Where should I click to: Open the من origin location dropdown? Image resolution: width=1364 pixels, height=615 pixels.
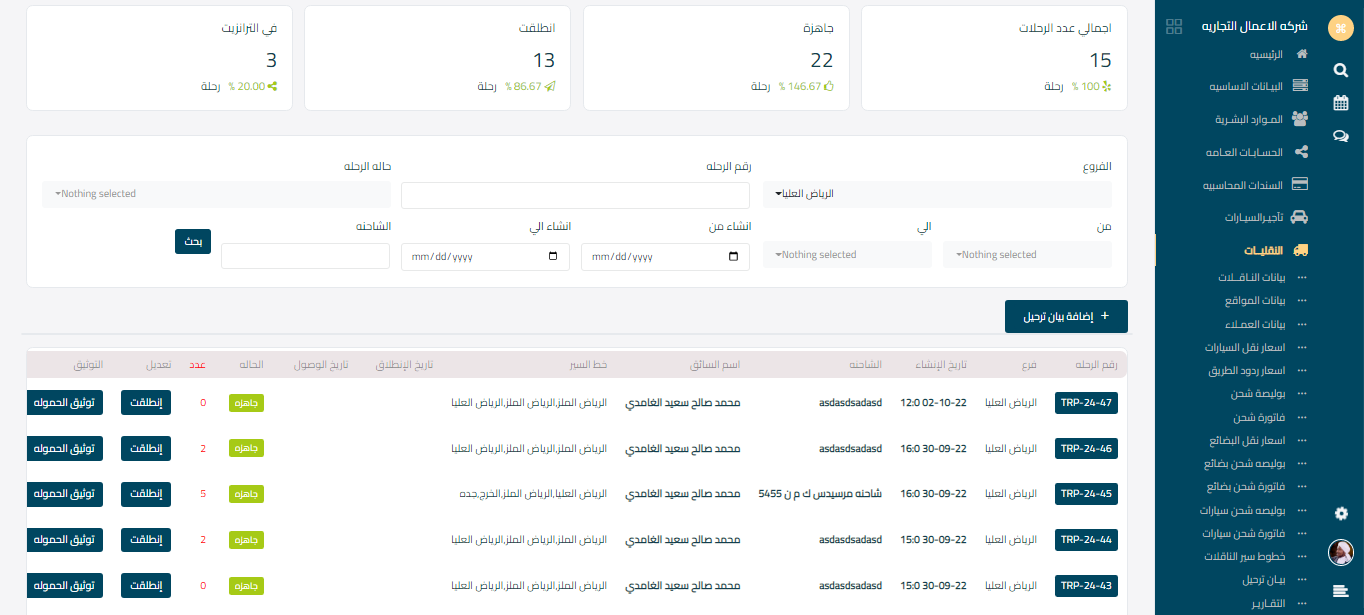point(1027,255)
